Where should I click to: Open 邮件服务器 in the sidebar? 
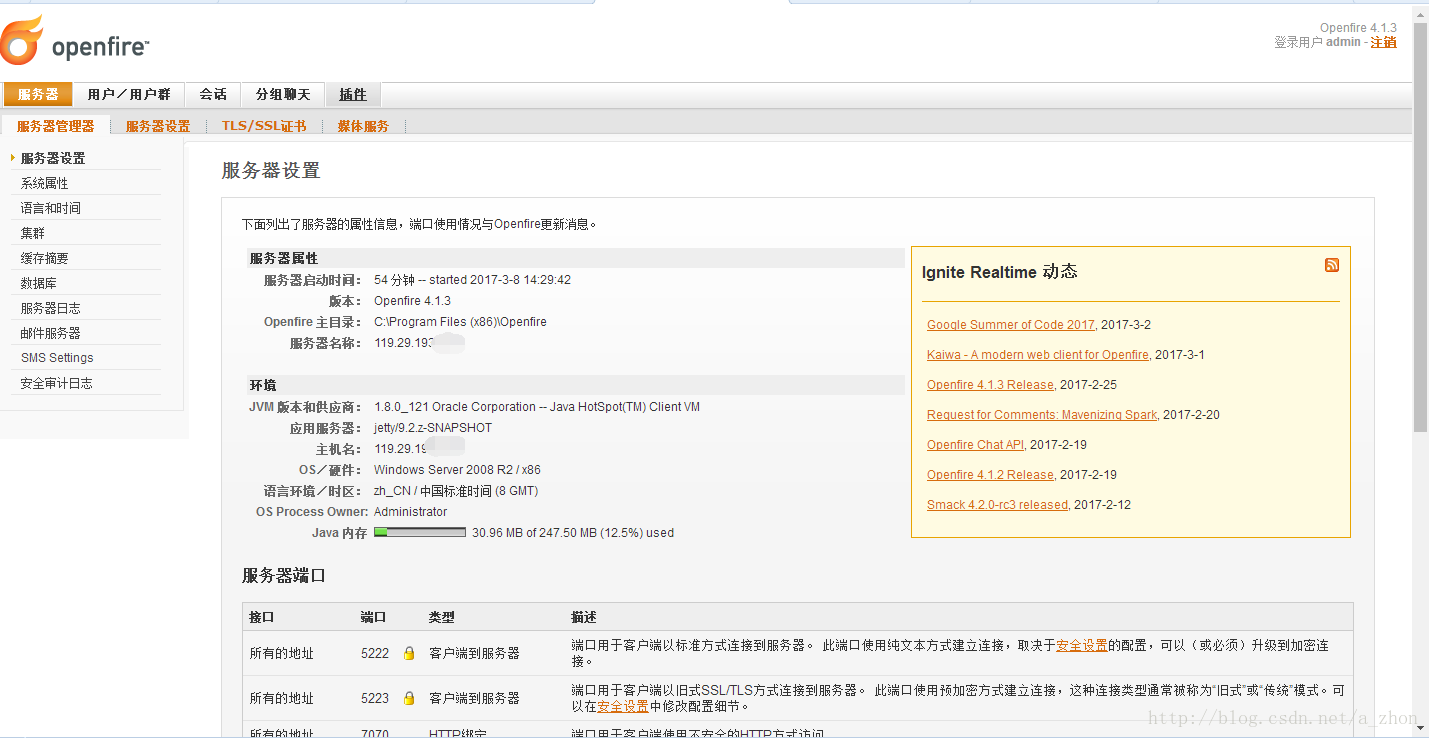pos(51,333)
